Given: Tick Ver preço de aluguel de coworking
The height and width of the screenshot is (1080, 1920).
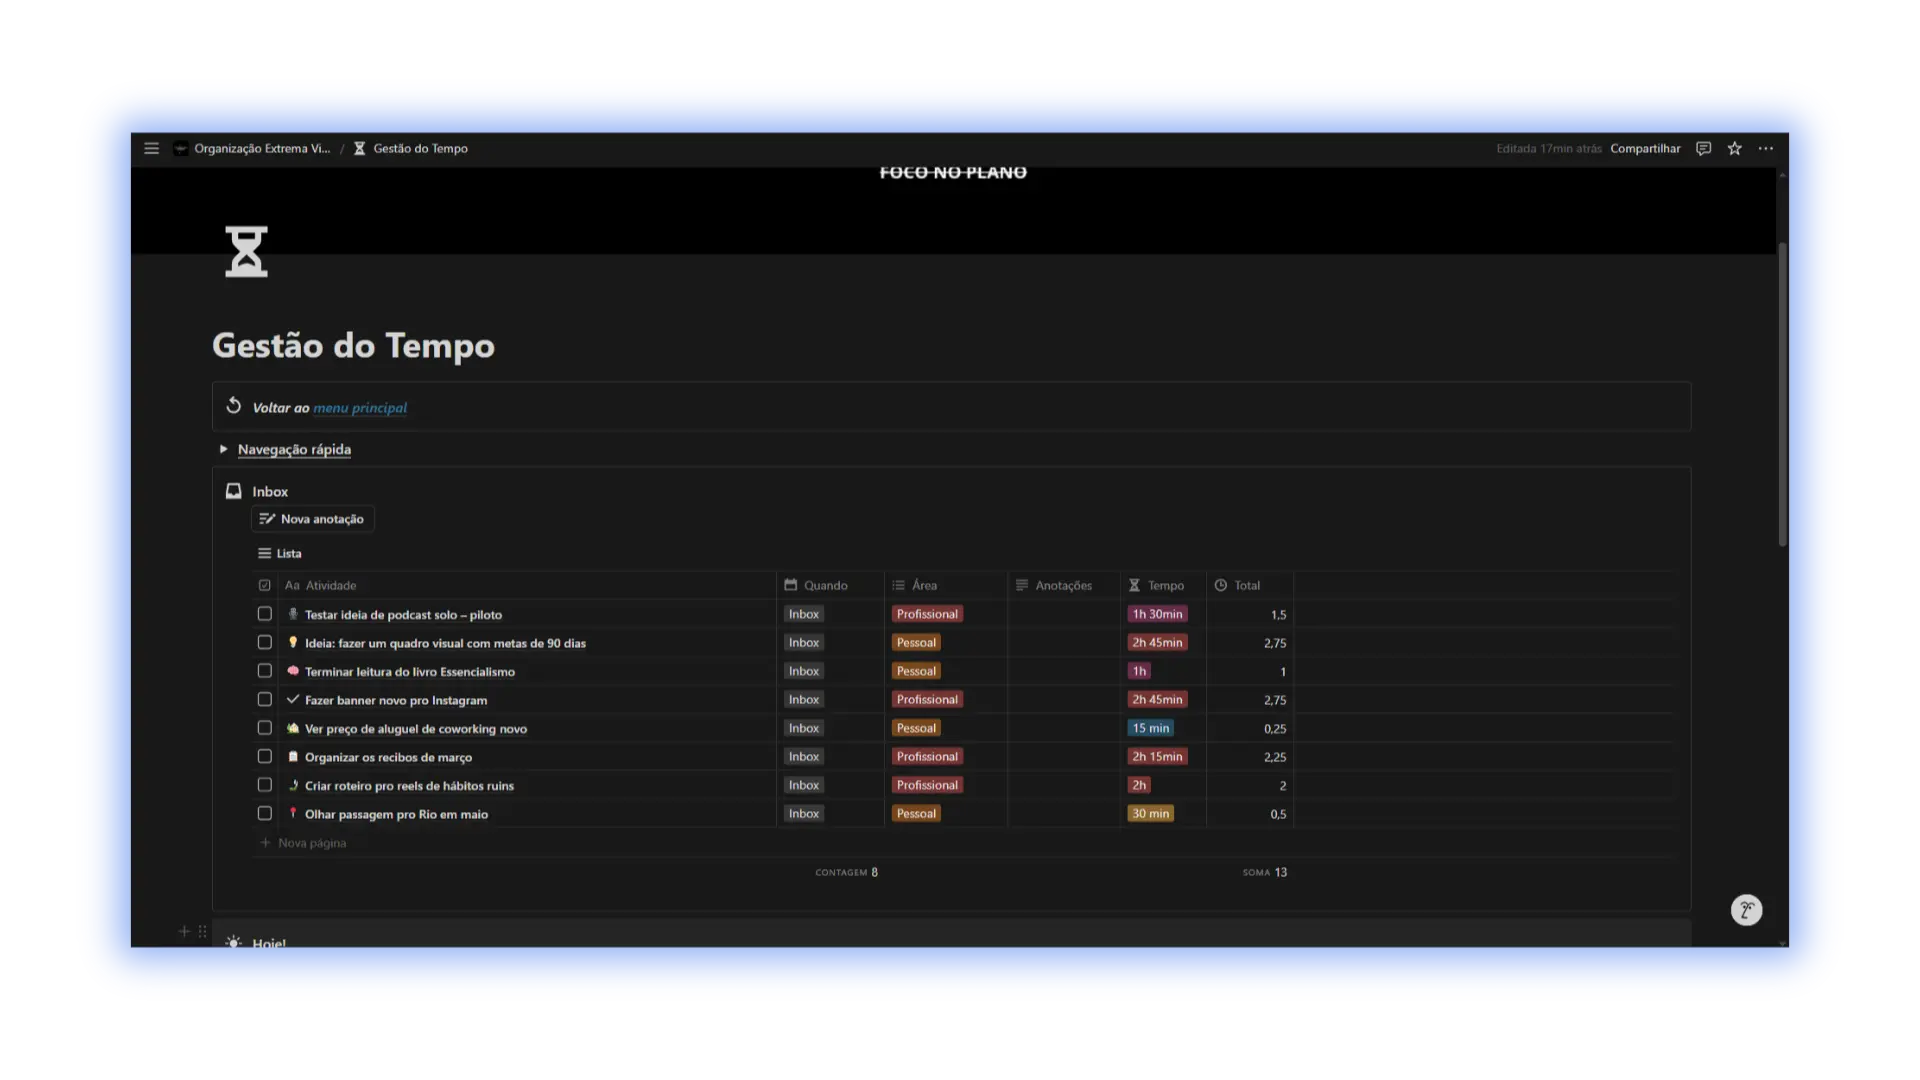Looking at the screenshot, I should coord(264,728).
